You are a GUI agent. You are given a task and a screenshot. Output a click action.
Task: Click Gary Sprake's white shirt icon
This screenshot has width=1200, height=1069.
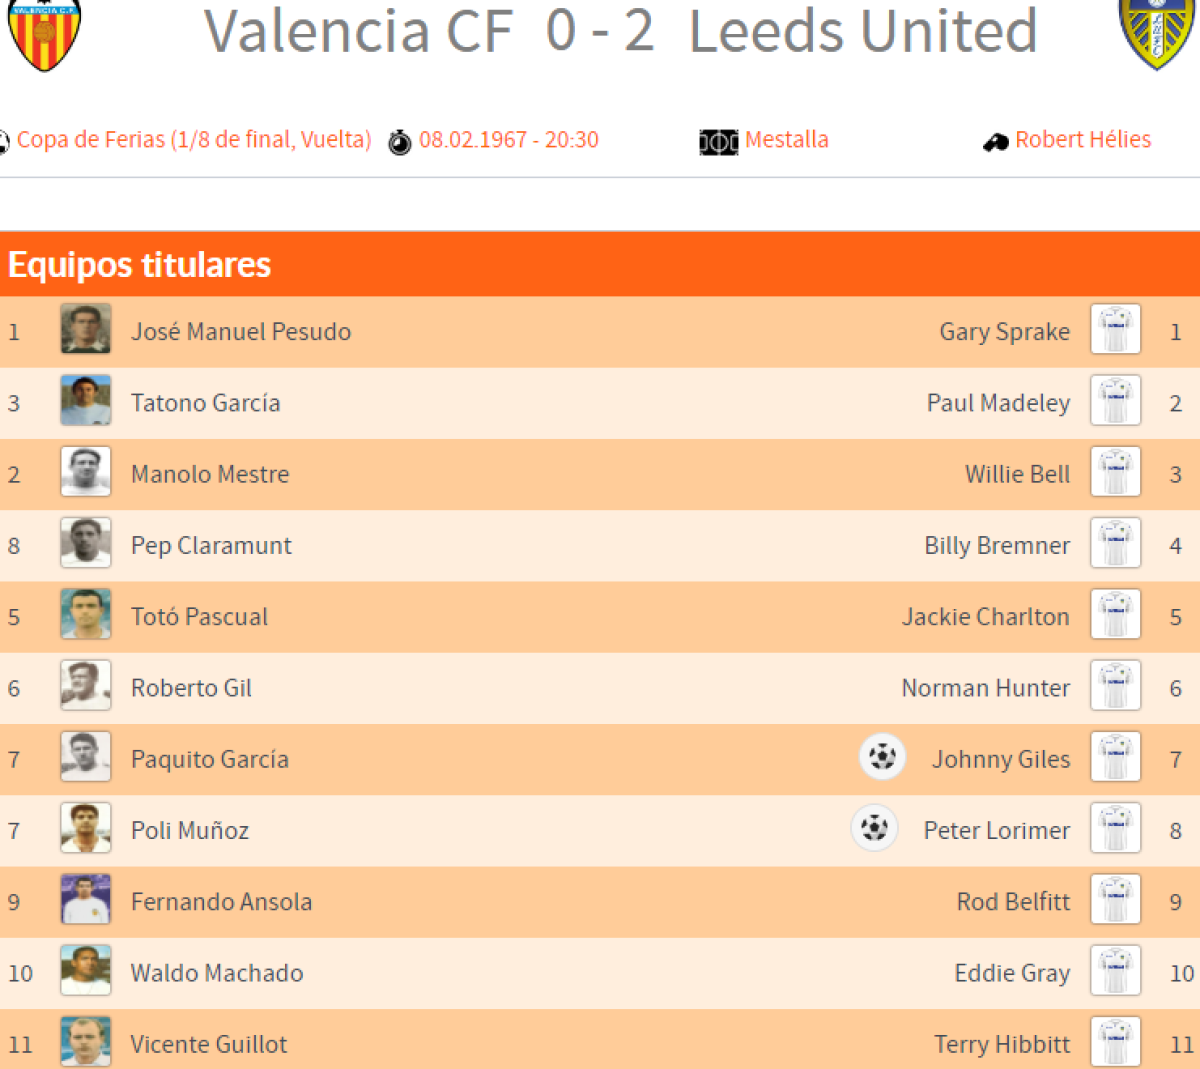pyautogui.click(x=1115, y=330)
